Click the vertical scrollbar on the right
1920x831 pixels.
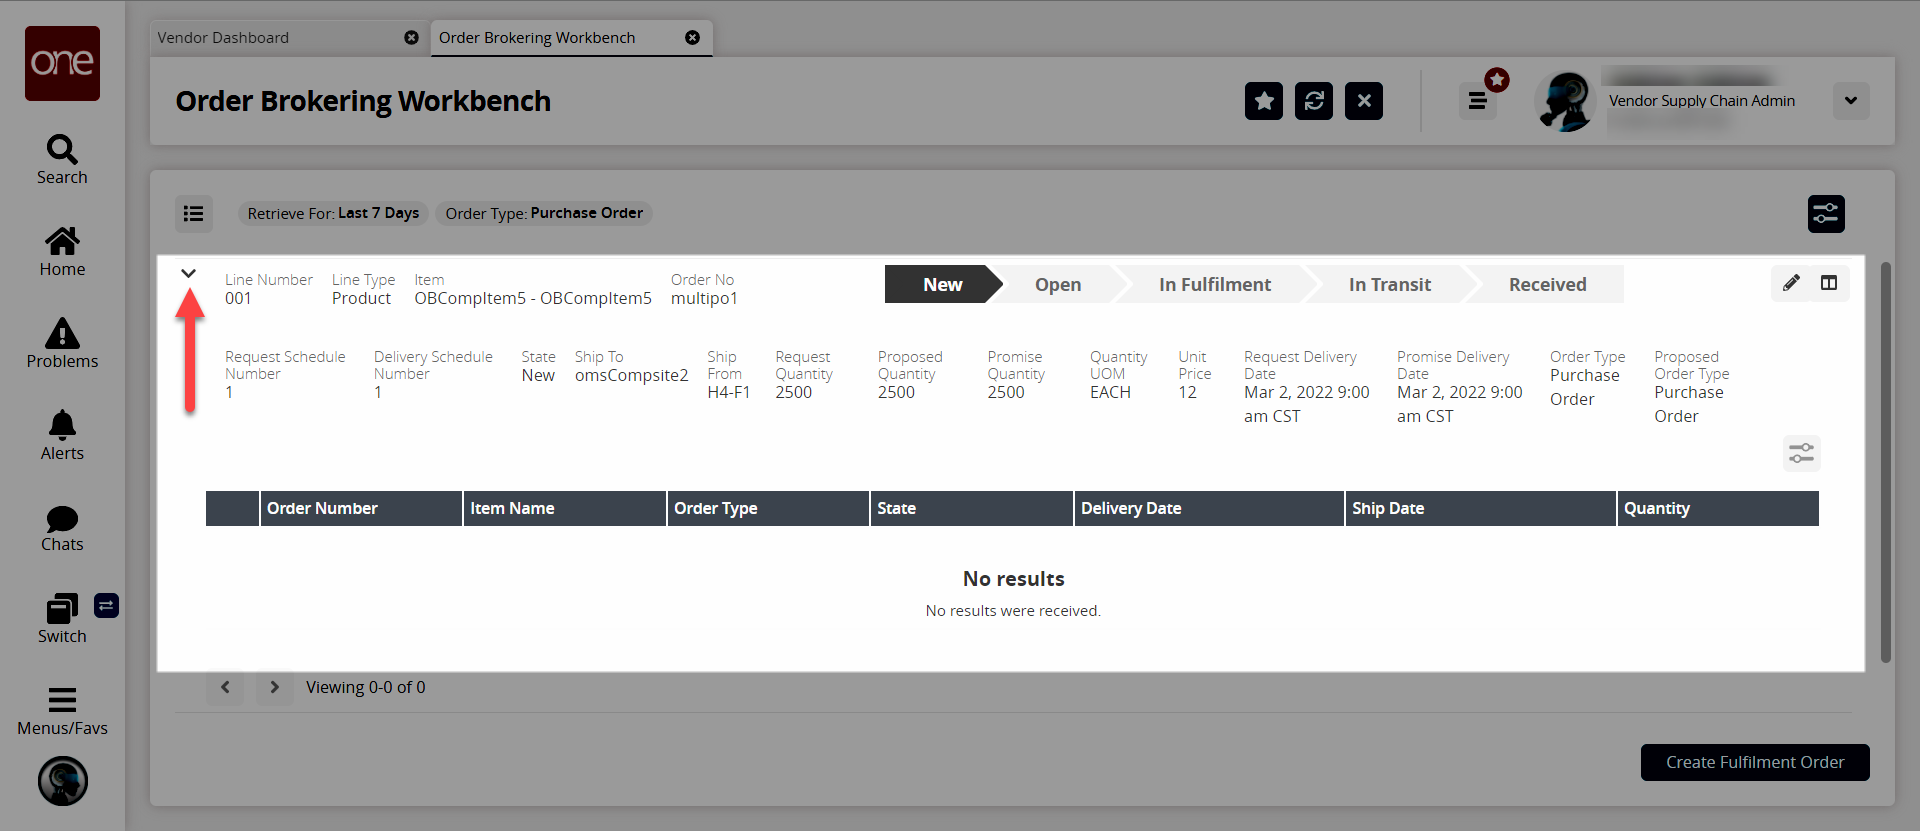1885,460
